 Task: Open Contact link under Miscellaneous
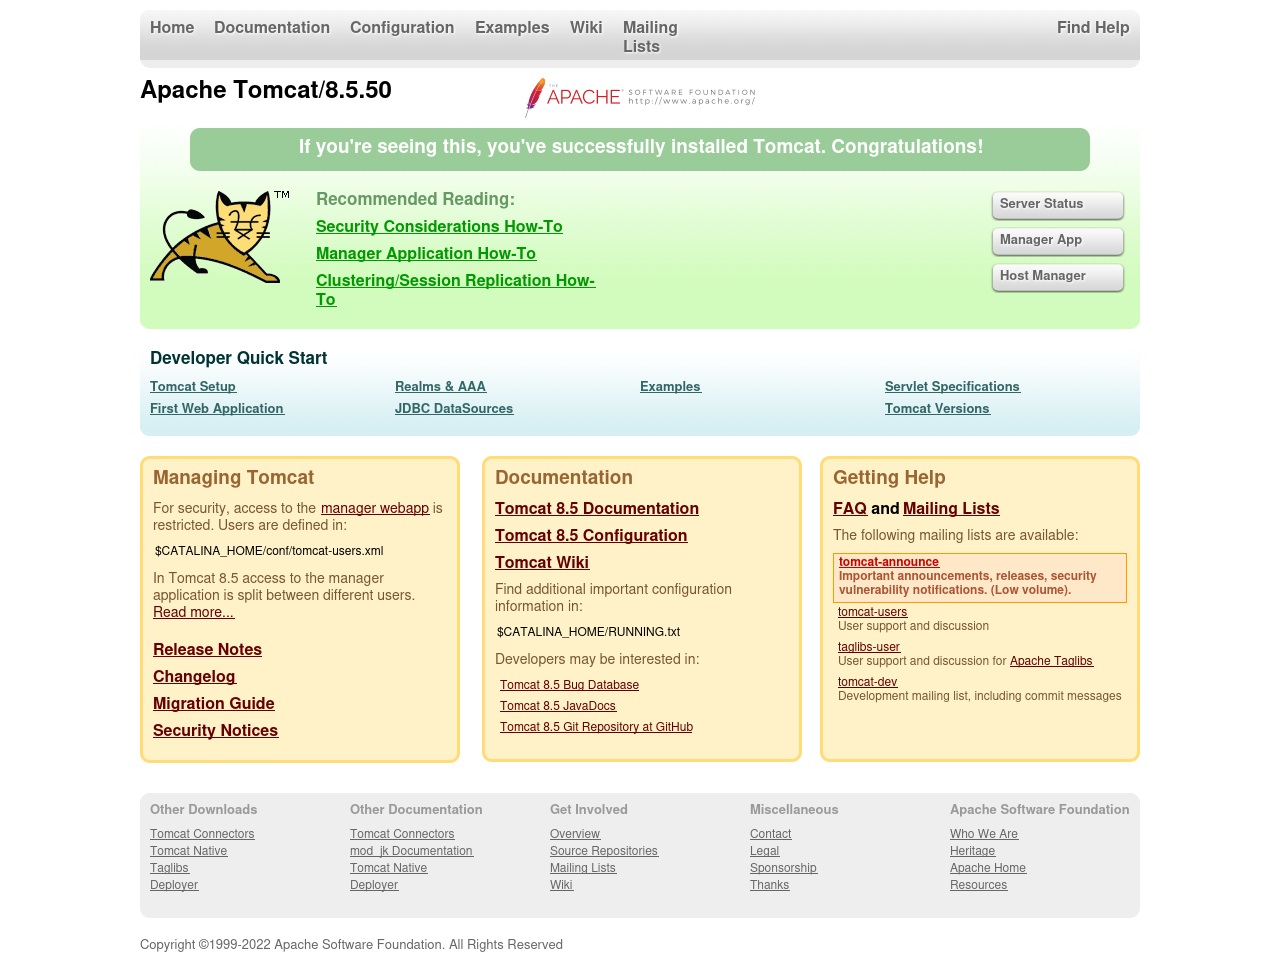[x=770, y=834]
